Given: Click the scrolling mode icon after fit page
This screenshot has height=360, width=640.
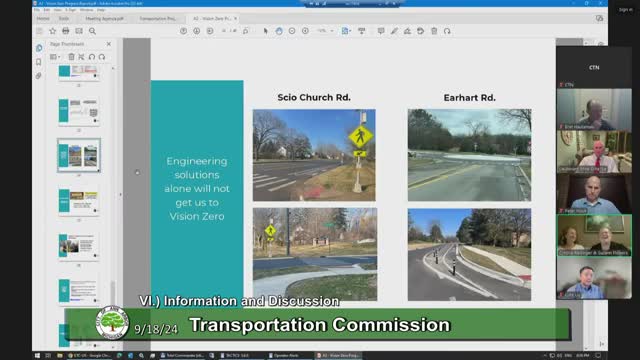Looking at the screenshot, I should (x=362, y=31).
